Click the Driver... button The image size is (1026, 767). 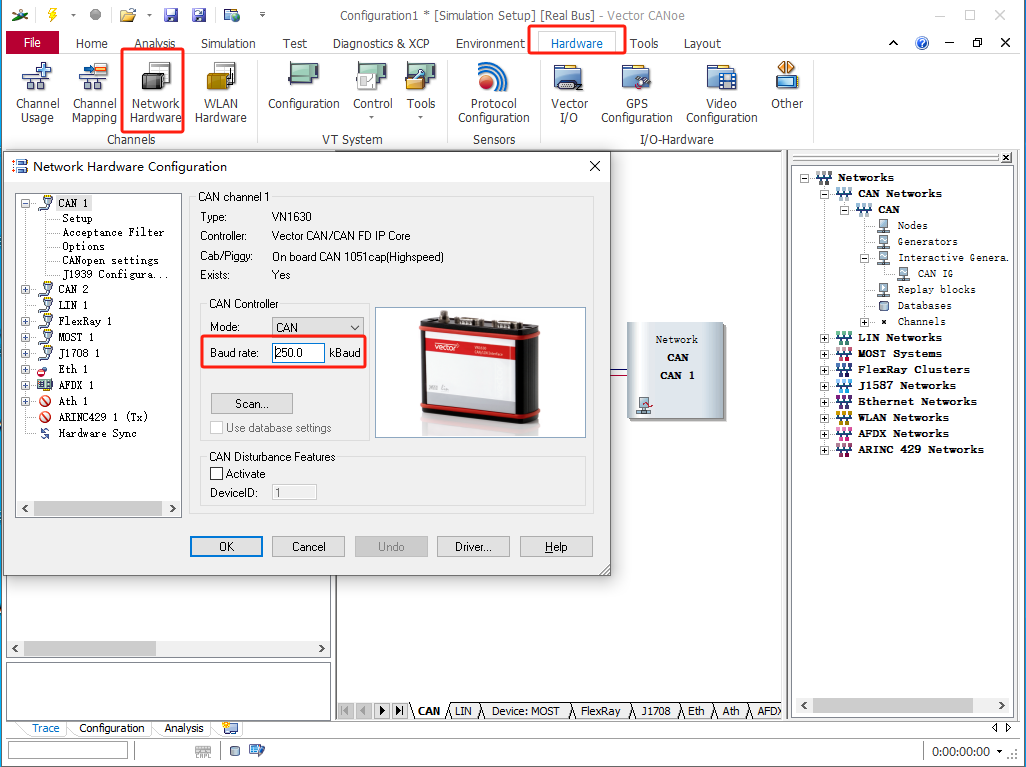pyautogui.click(x=473, y=546)
